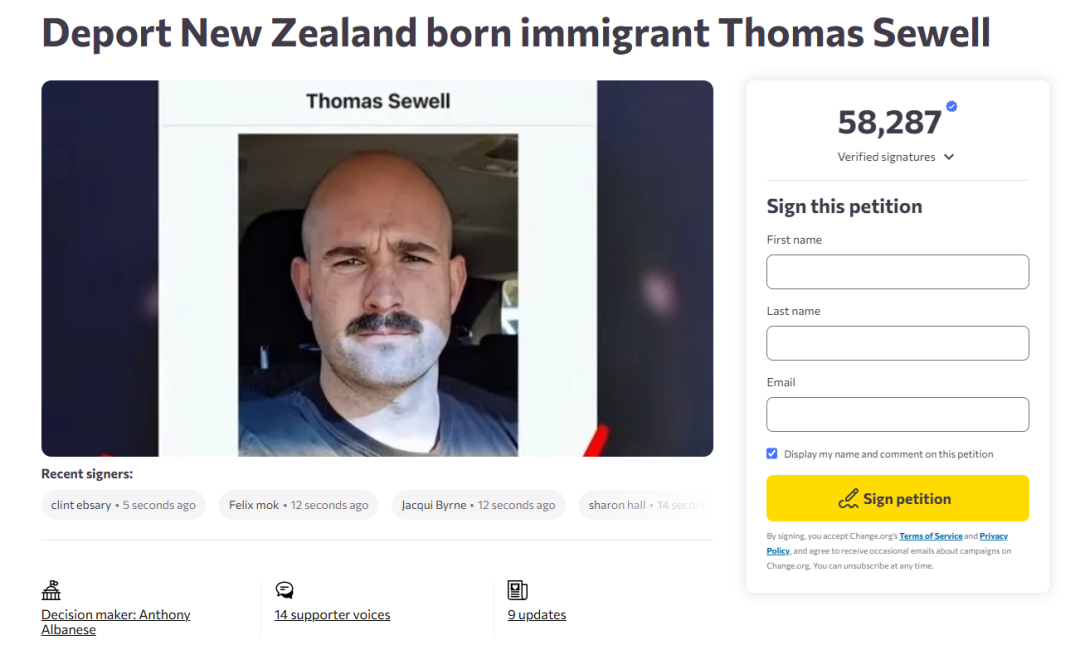Image resolution: width=1080 pixels, height=659 pixels.
Task: Focus the First name field
Action: pyautogui.click(x=897, y=272)
